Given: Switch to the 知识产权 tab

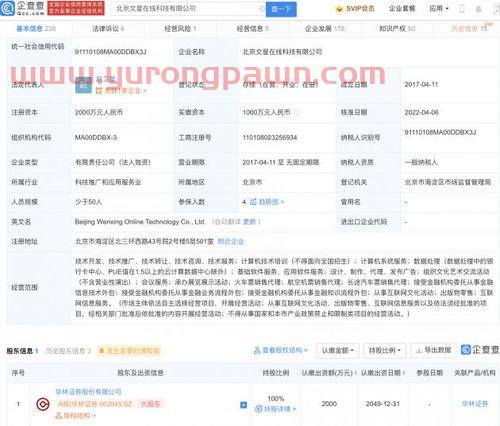Looking at the screenshot, I should tap(397, 29).
